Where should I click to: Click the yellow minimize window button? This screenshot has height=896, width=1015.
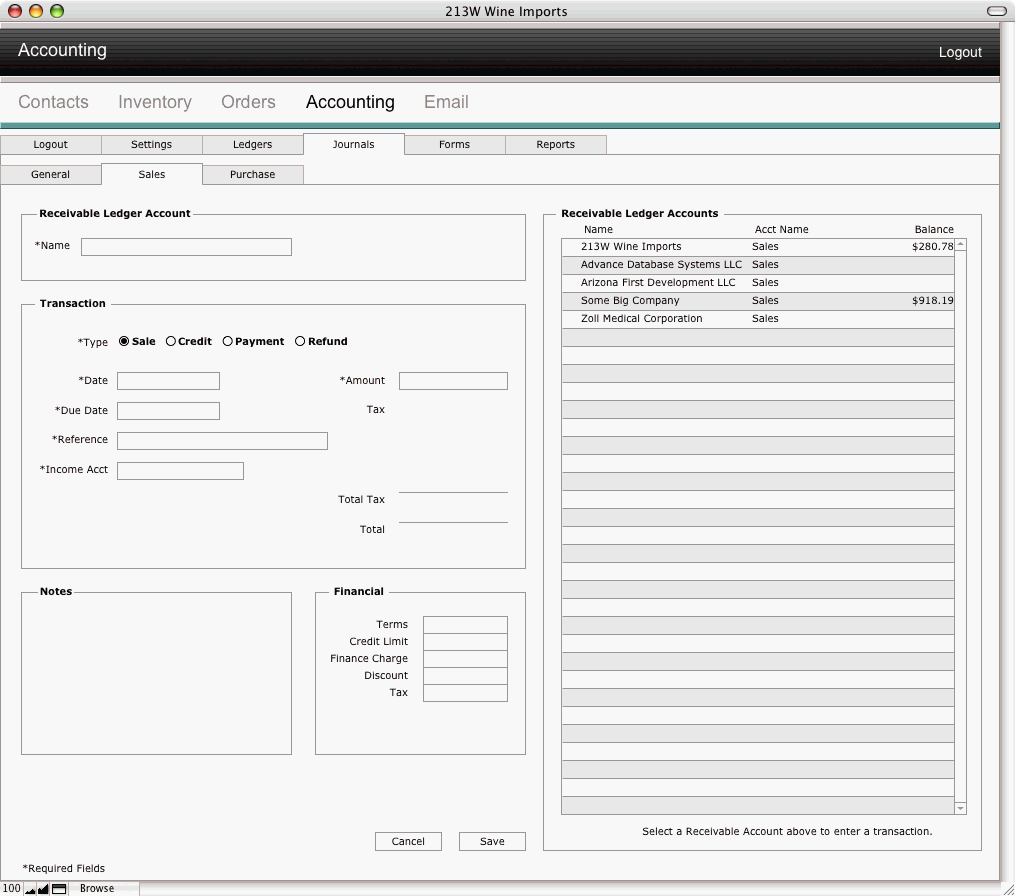(x=36, y=11)
